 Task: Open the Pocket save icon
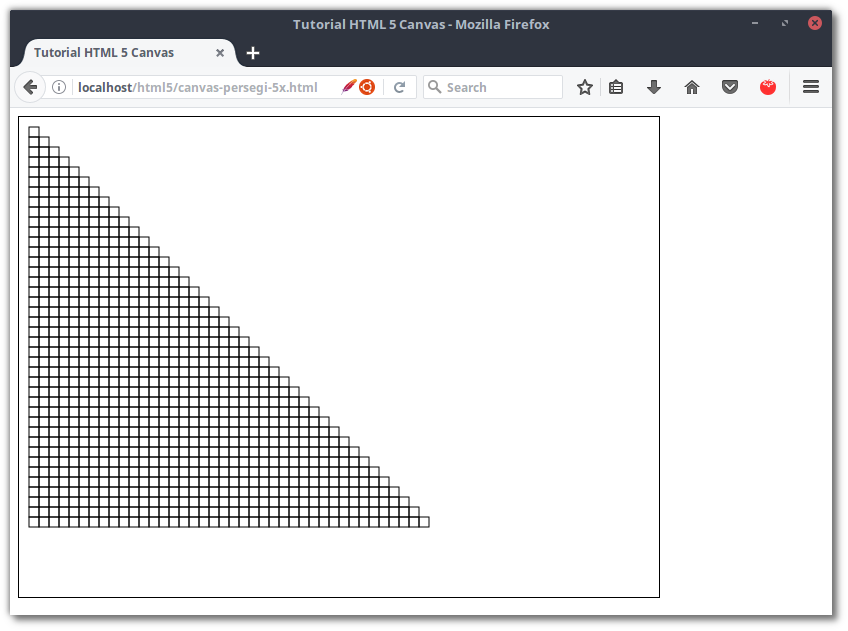click(730, 87)
